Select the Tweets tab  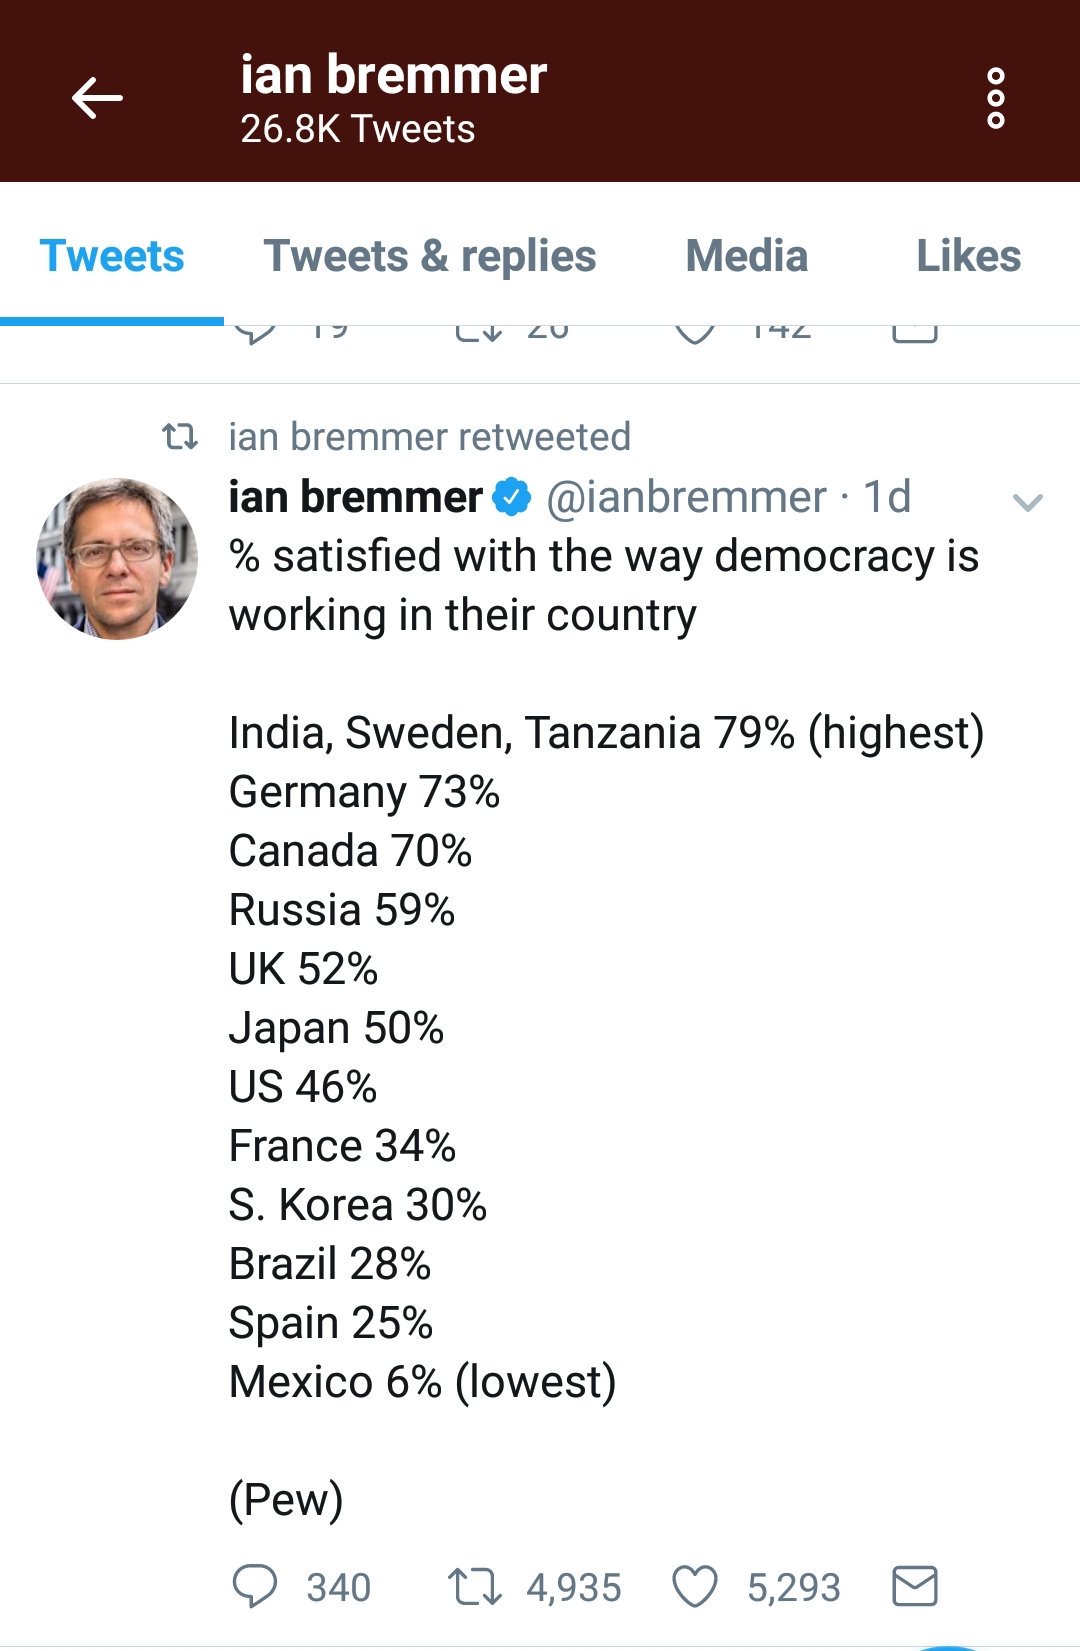point(111,256)
